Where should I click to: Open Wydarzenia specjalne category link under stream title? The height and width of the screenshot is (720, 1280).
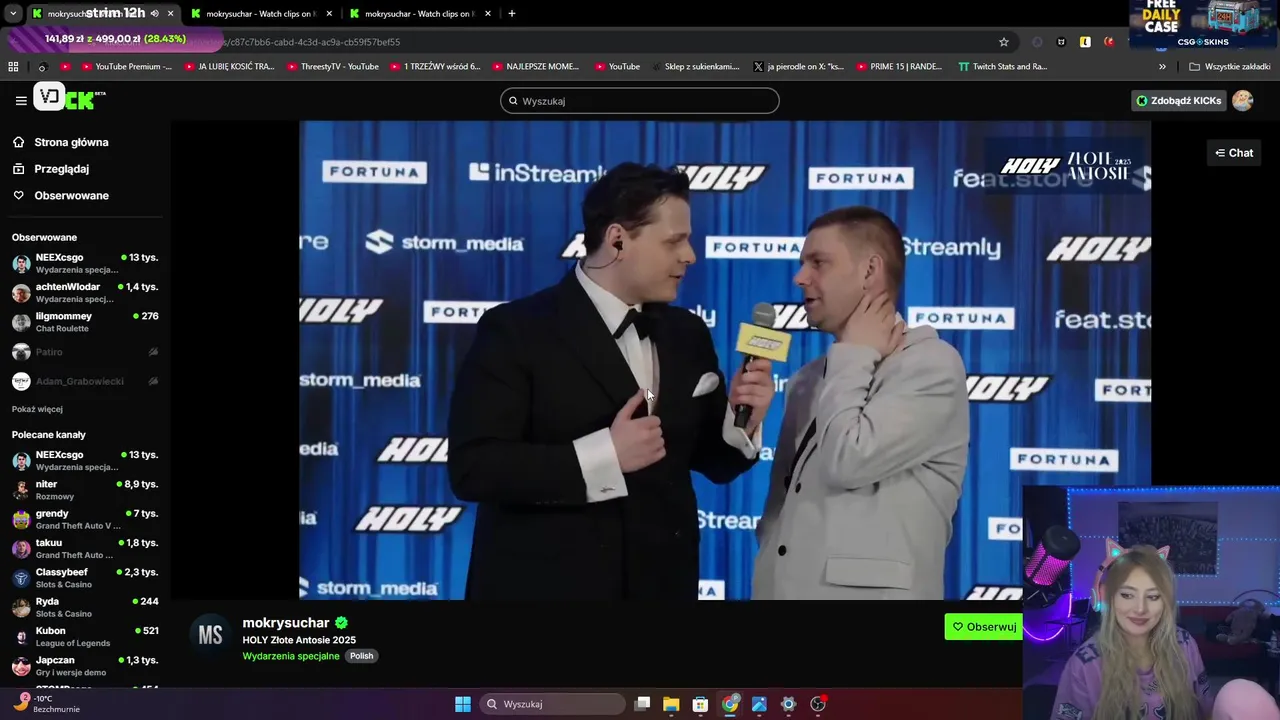pyautogui.click(x=290, y=656)
